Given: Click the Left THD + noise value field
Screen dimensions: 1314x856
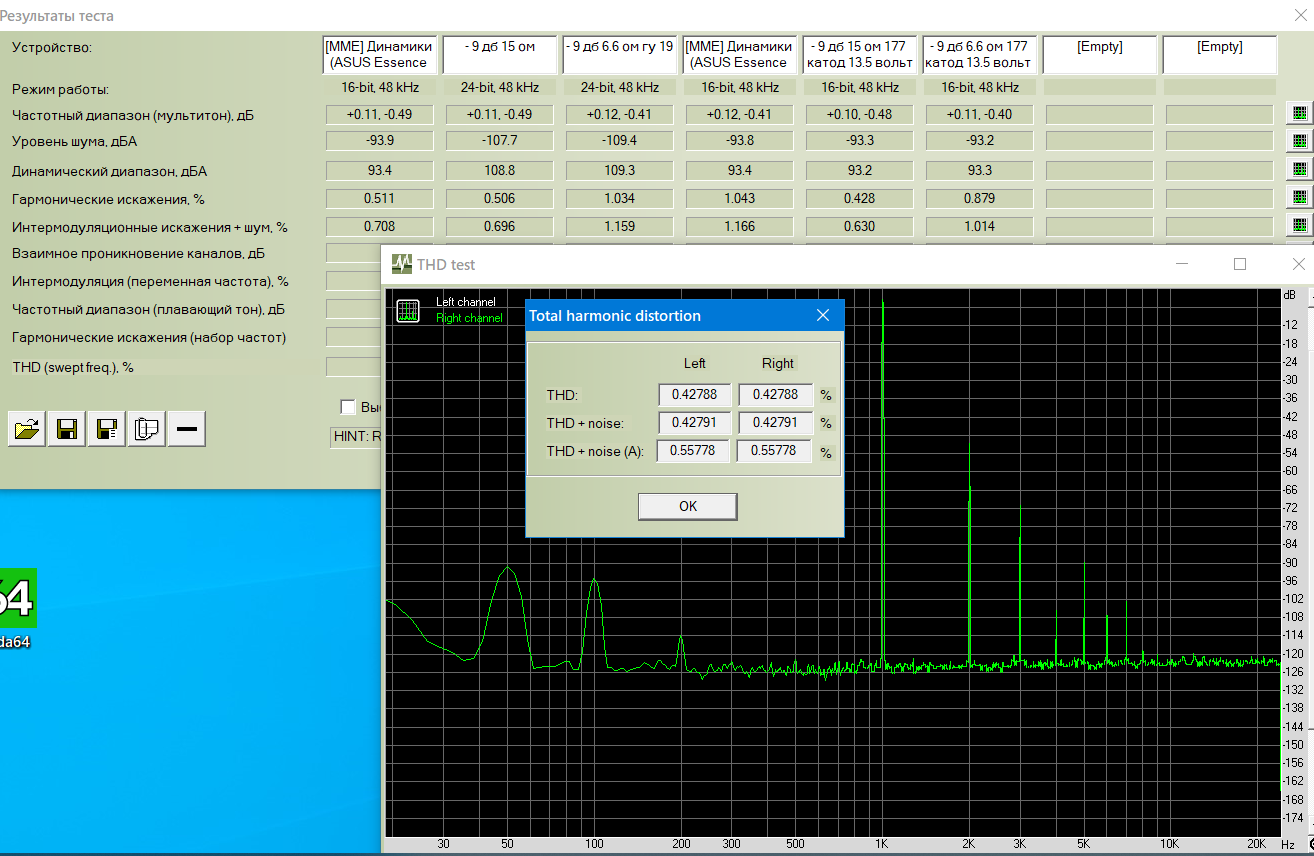Looking at the screenshot, I should [695, 423].
